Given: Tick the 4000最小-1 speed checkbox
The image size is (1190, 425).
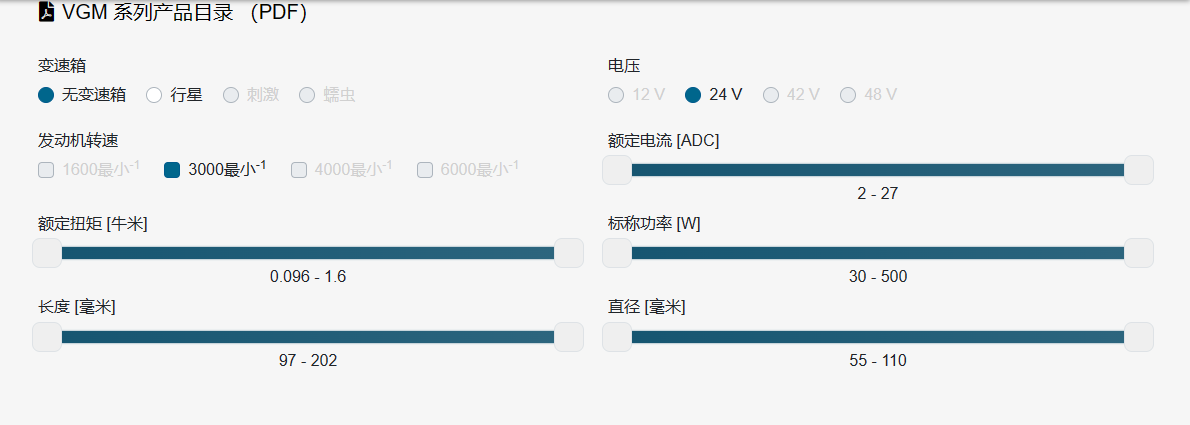Looking at the screenshot, I should [x=299, y=170].
